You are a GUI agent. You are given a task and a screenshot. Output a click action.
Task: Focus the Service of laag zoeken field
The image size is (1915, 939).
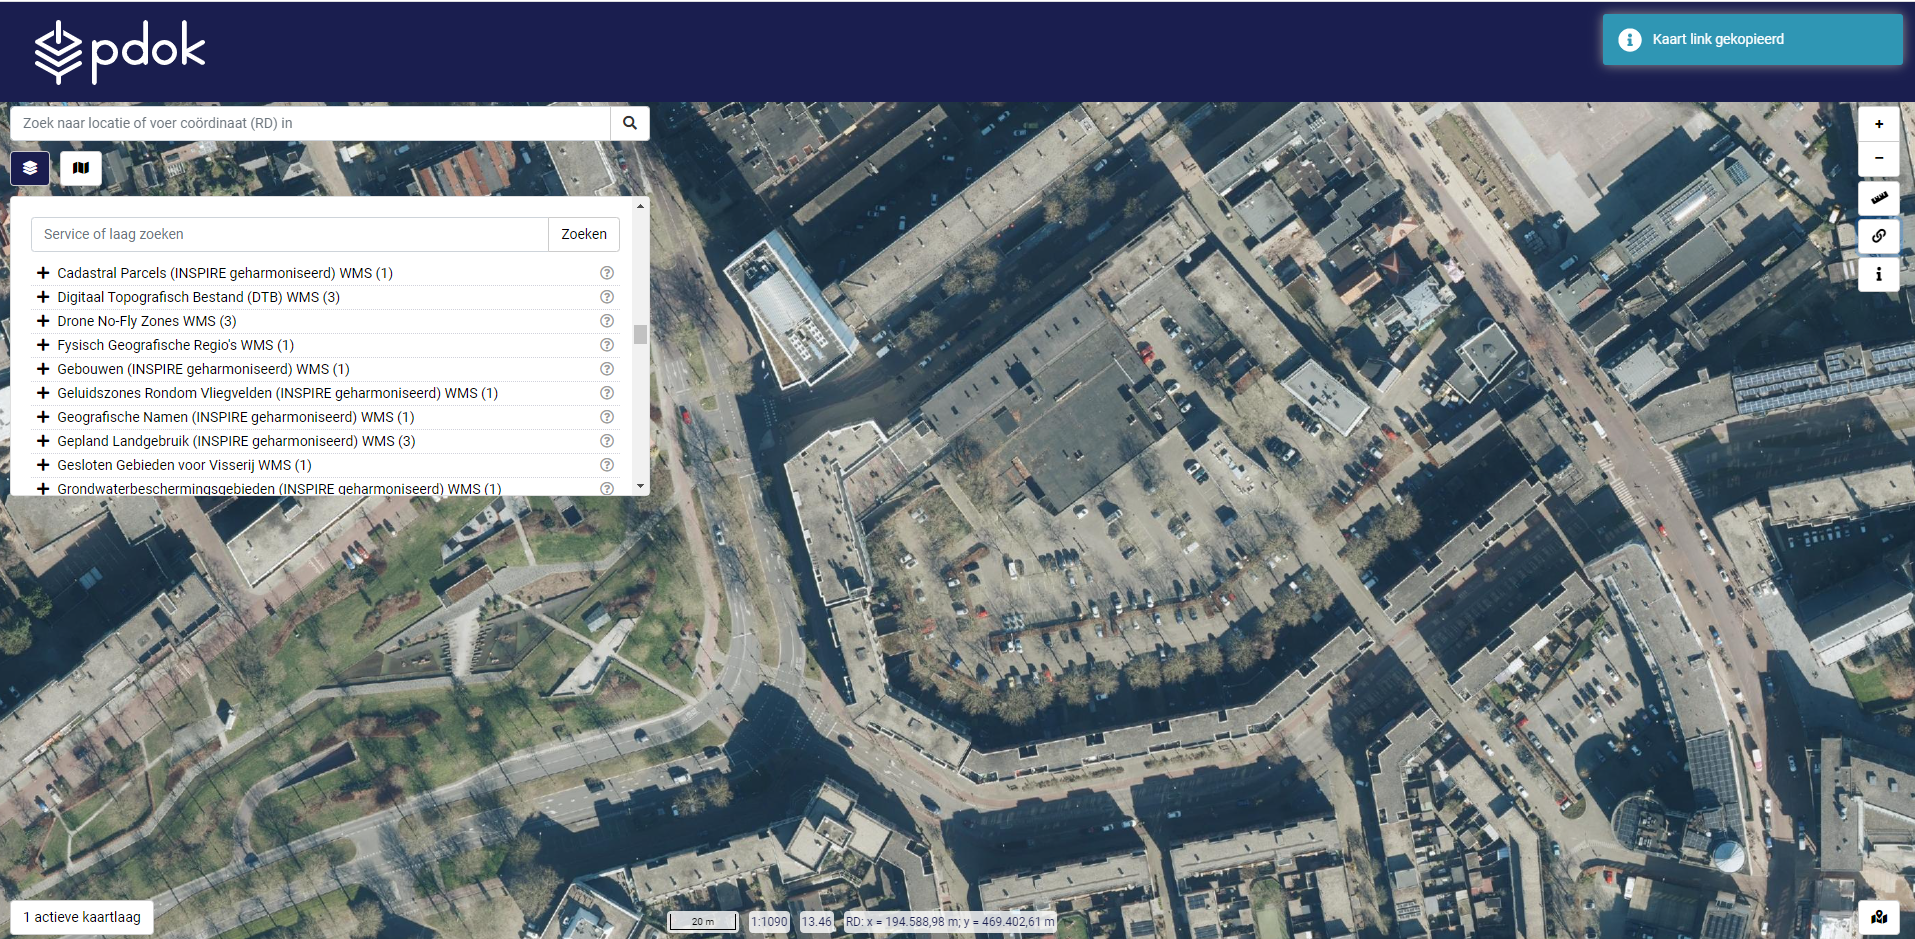(290, 234)
